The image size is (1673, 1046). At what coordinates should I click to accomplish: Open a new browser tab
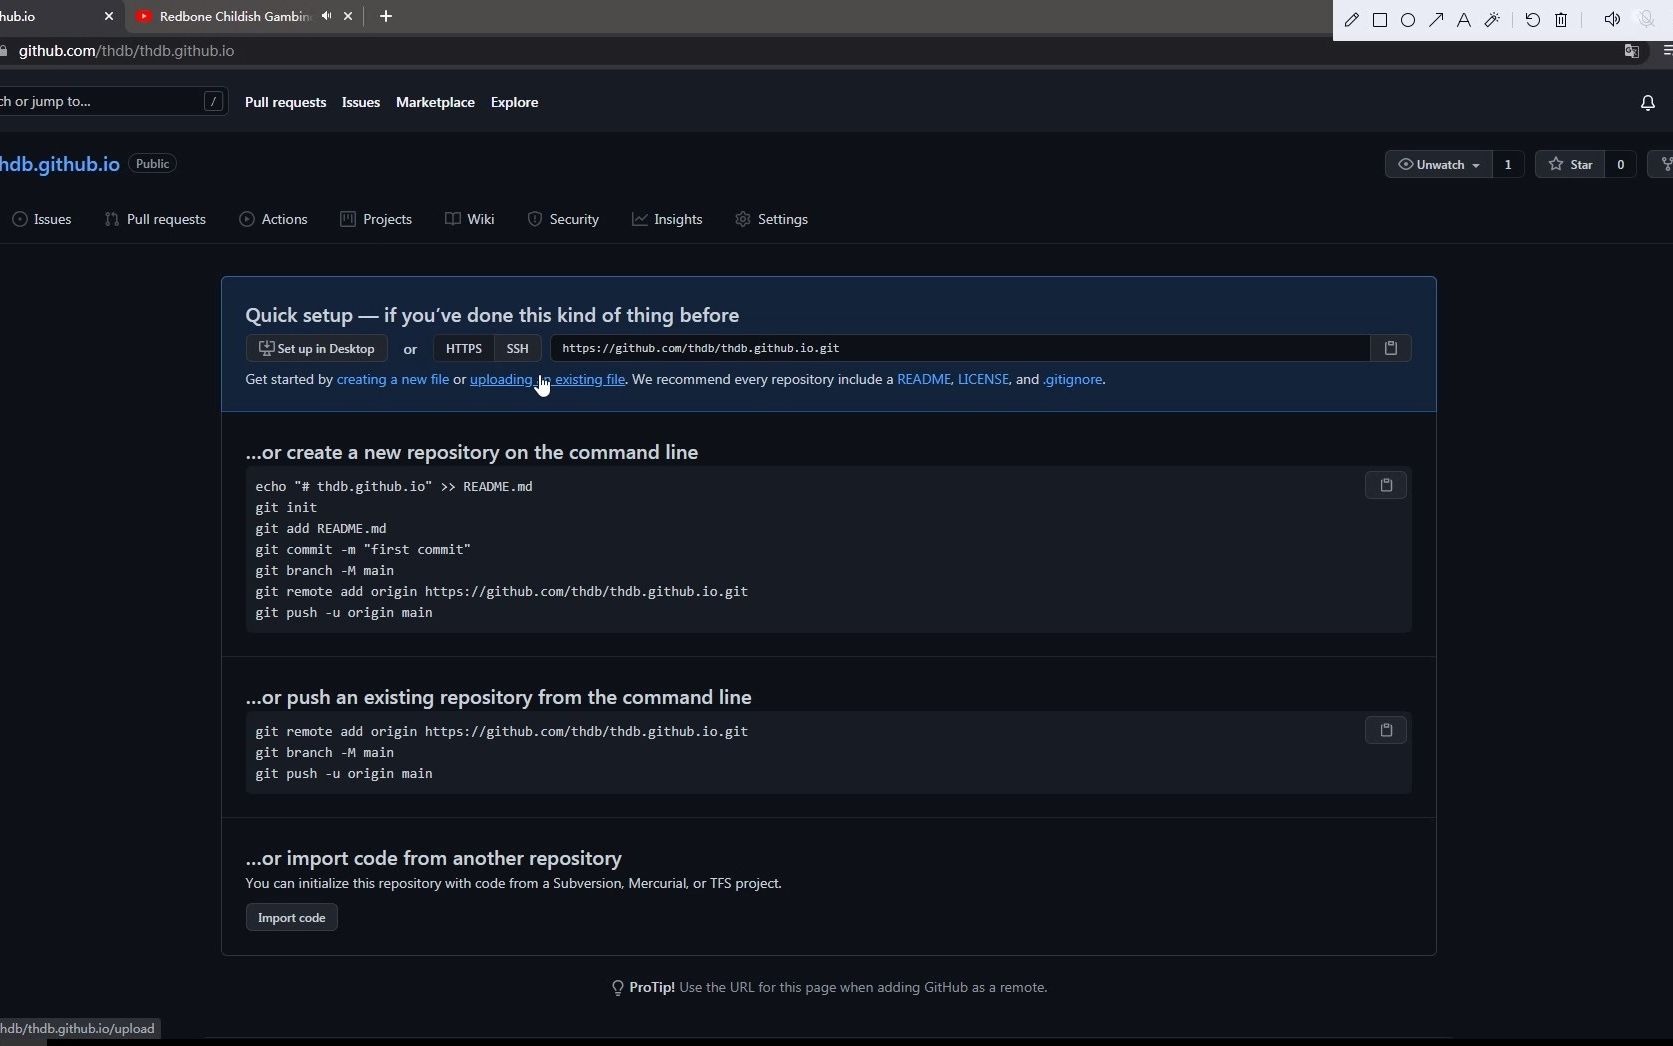[x=386, y=16]
